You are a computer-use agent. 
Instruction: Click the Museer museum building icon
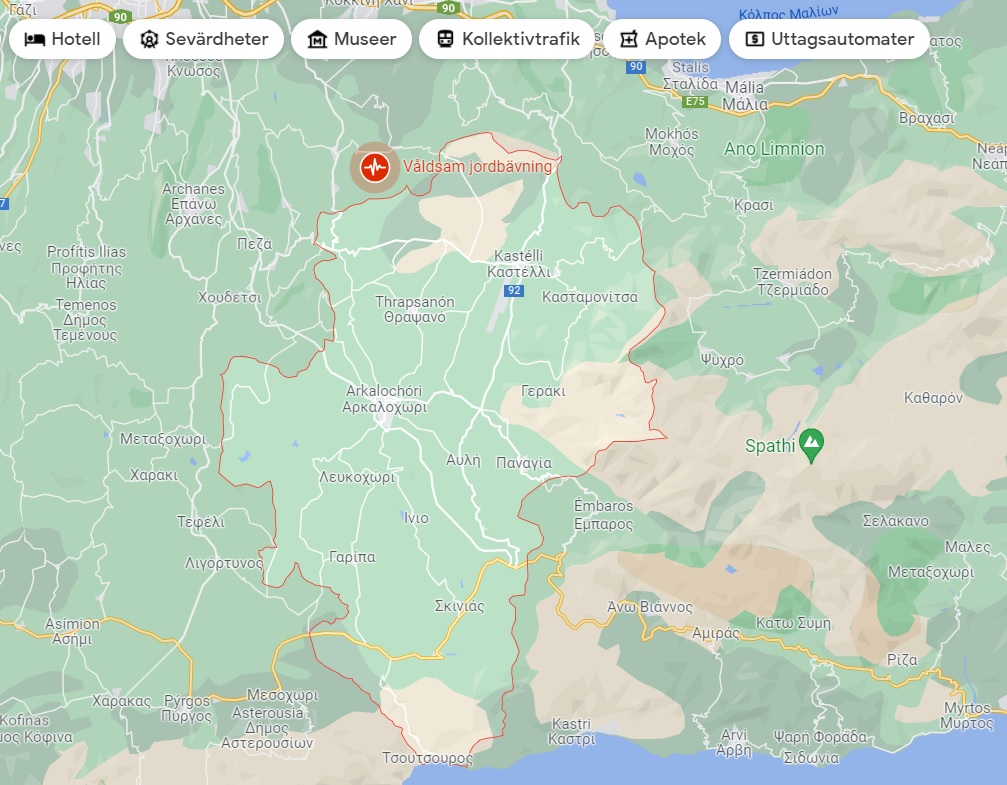pos(318,40)
